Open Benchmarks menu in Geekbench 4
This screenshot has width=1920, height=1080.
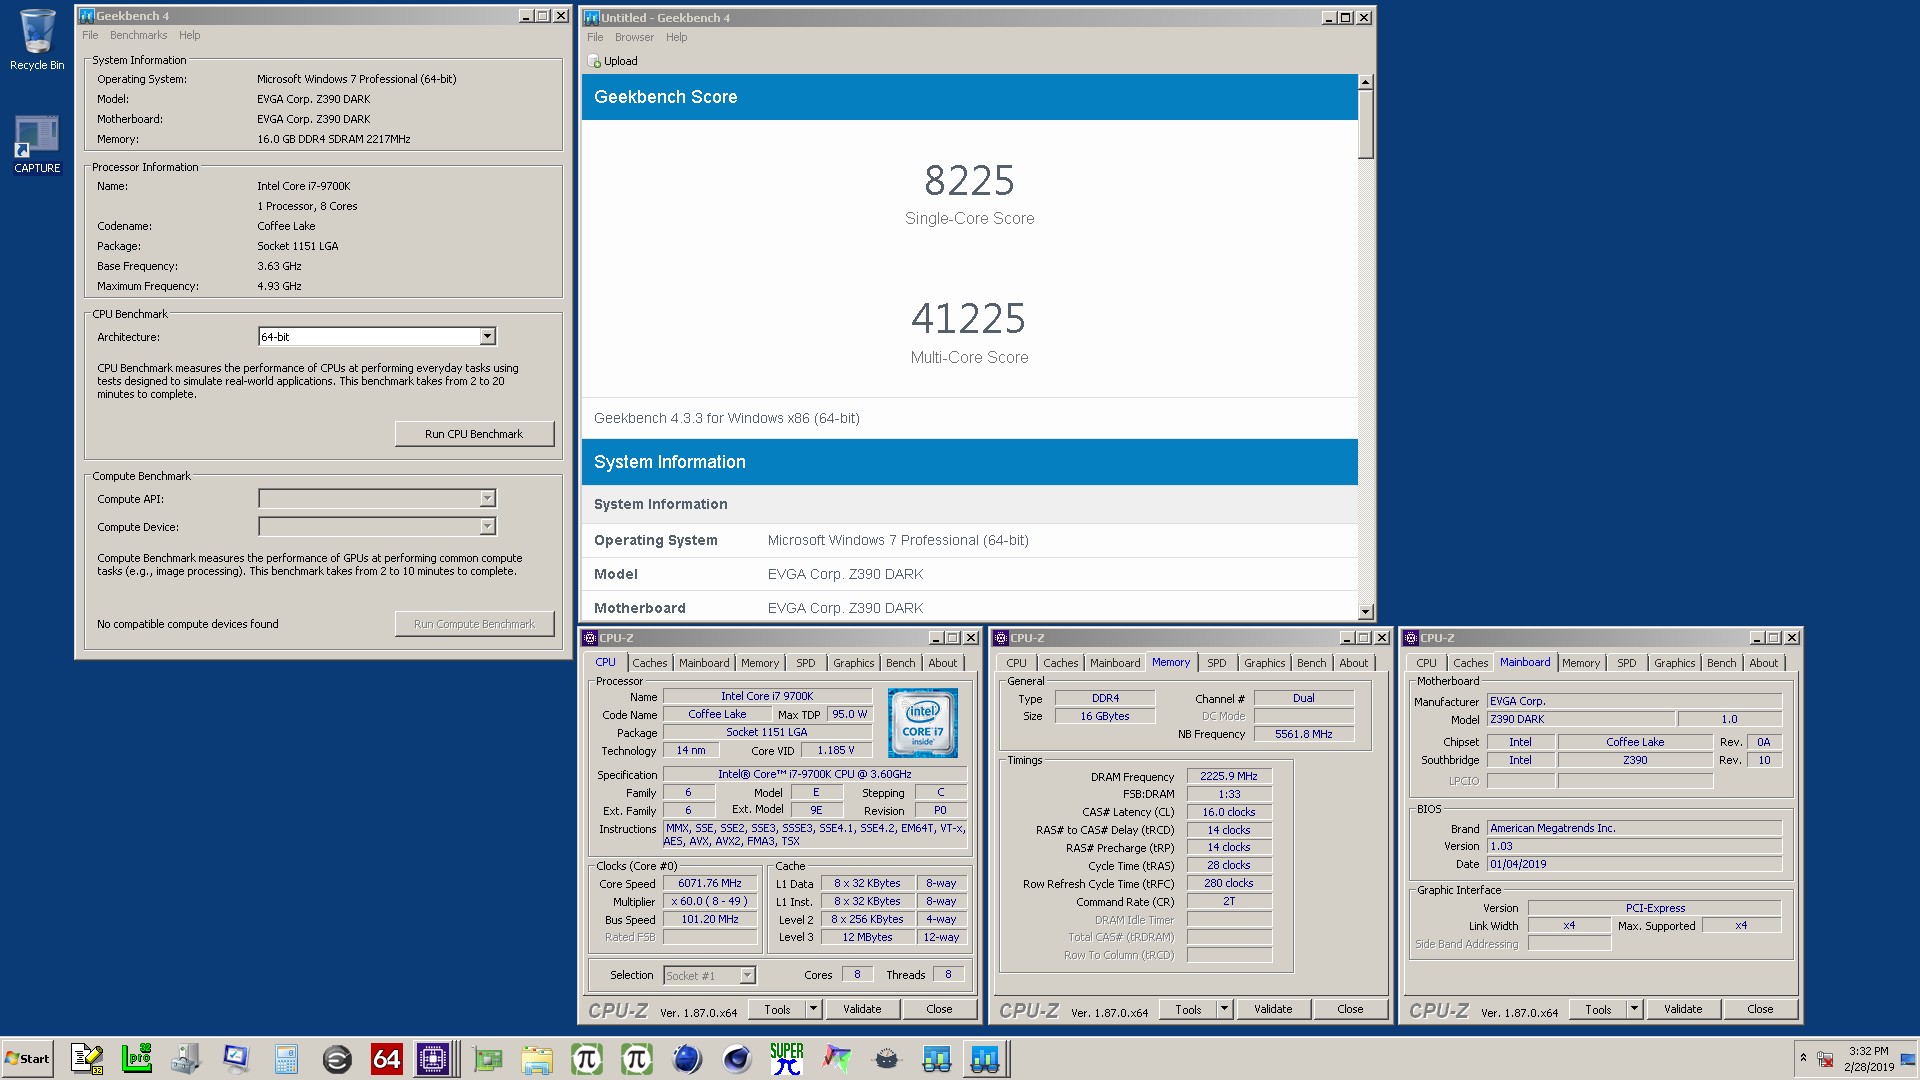coord(138,35)
